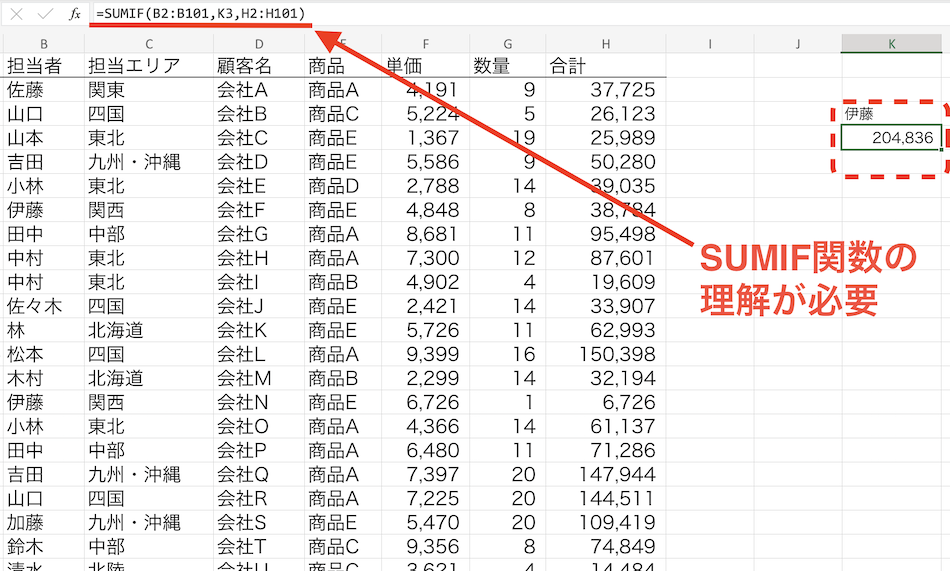950x571 pixels.
Task: Click the unit price cell 9,399
Action: pyautogui.click(x=425, y=354)
